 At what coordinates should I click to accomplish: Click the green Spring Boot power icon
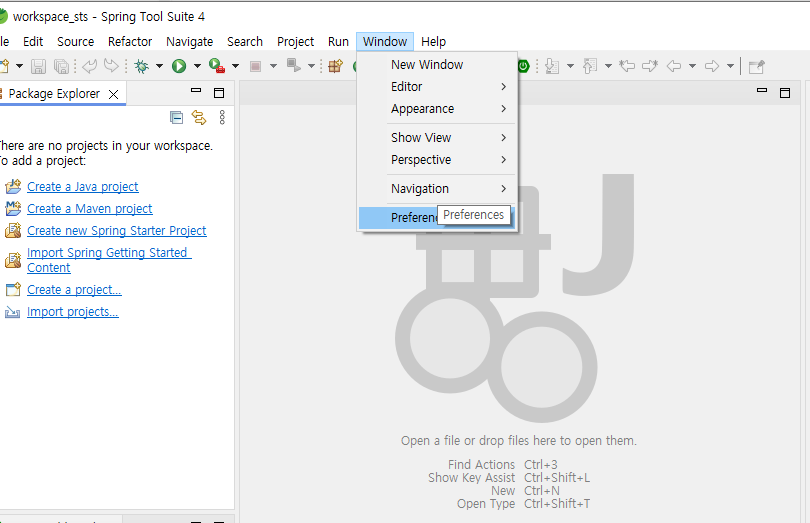point(523,66)
